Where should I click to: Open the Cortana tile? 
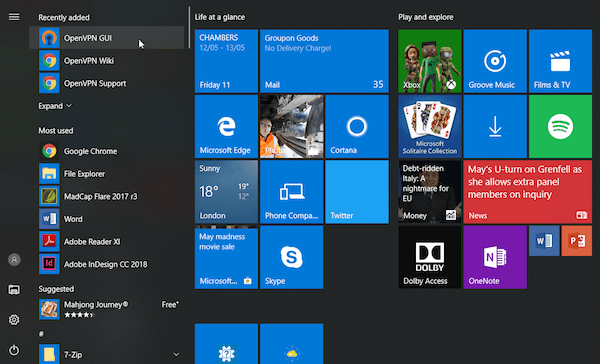coord(357,127)
